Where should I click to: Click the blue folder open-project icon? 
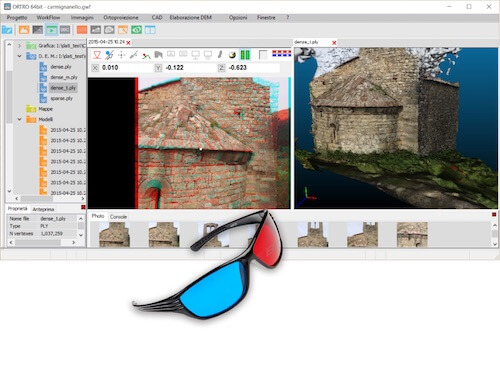[x=7, y=30]
